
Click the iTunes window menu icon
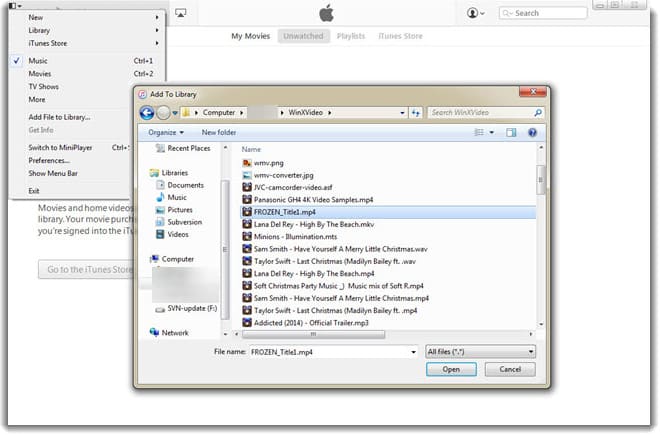pyautogui.click(x=15, y=5)
